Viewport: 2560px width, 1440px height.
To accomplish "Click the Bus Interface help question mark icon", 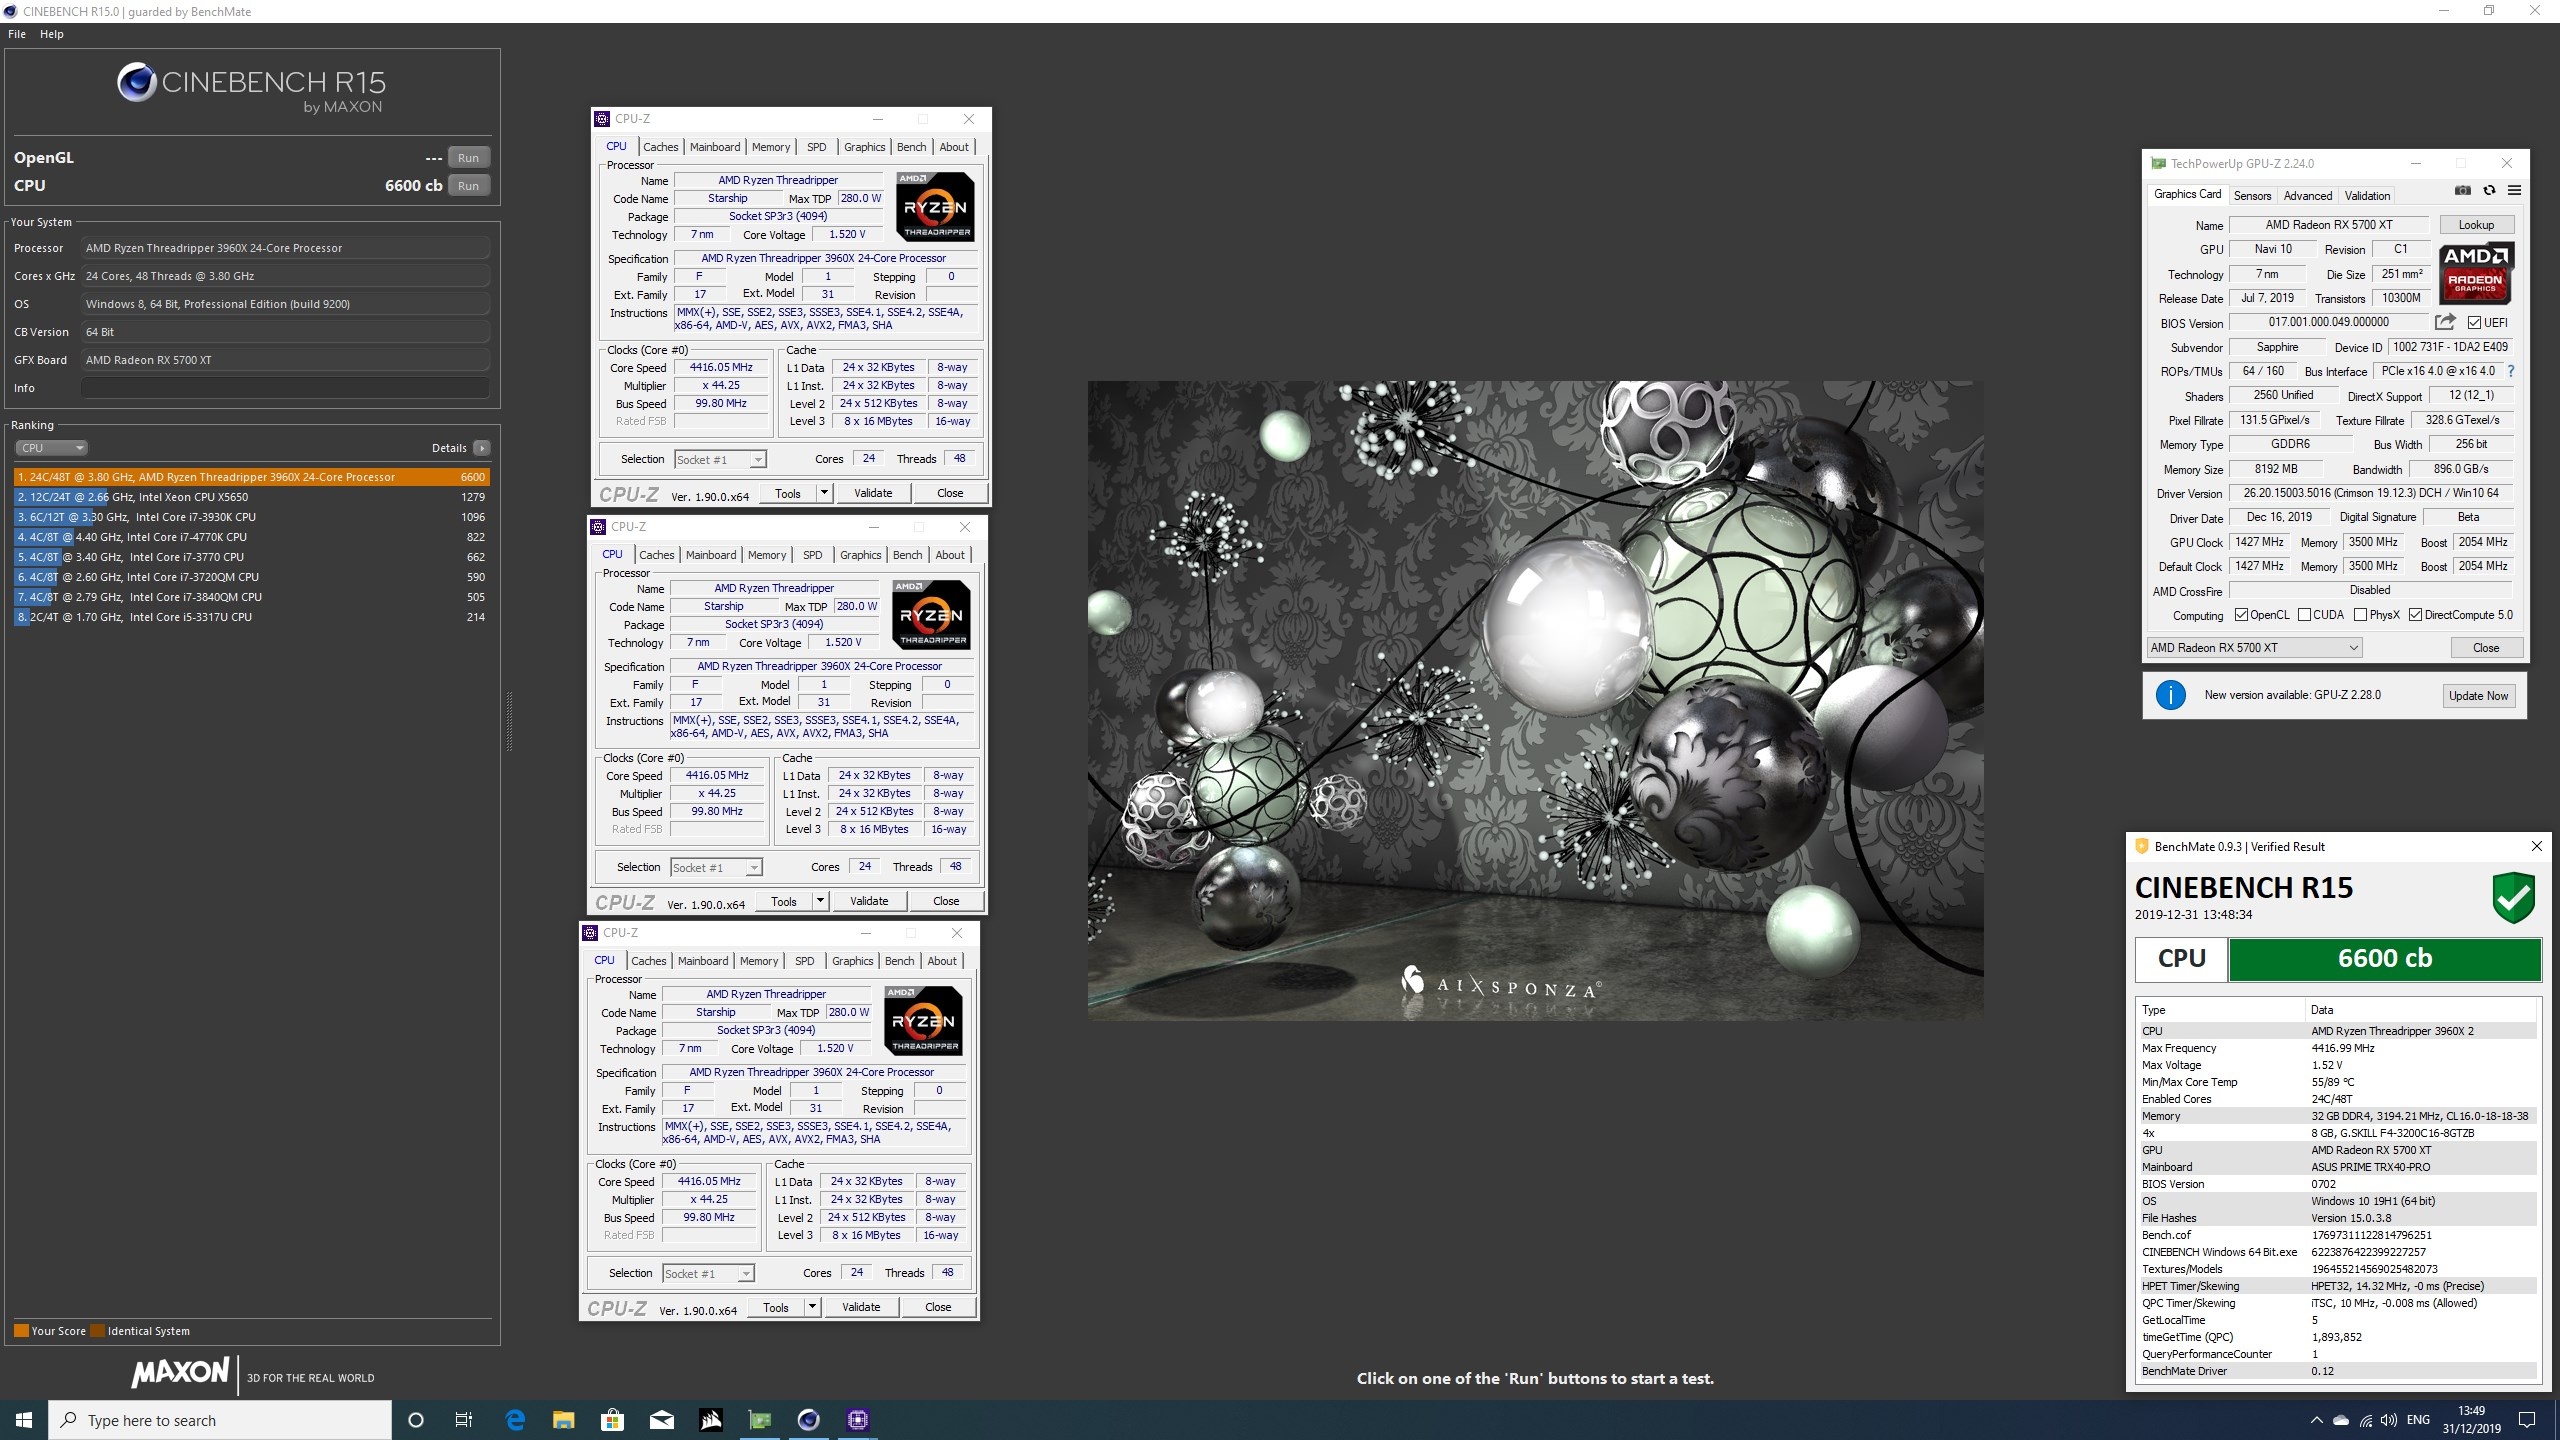I will coord(2513,371).
